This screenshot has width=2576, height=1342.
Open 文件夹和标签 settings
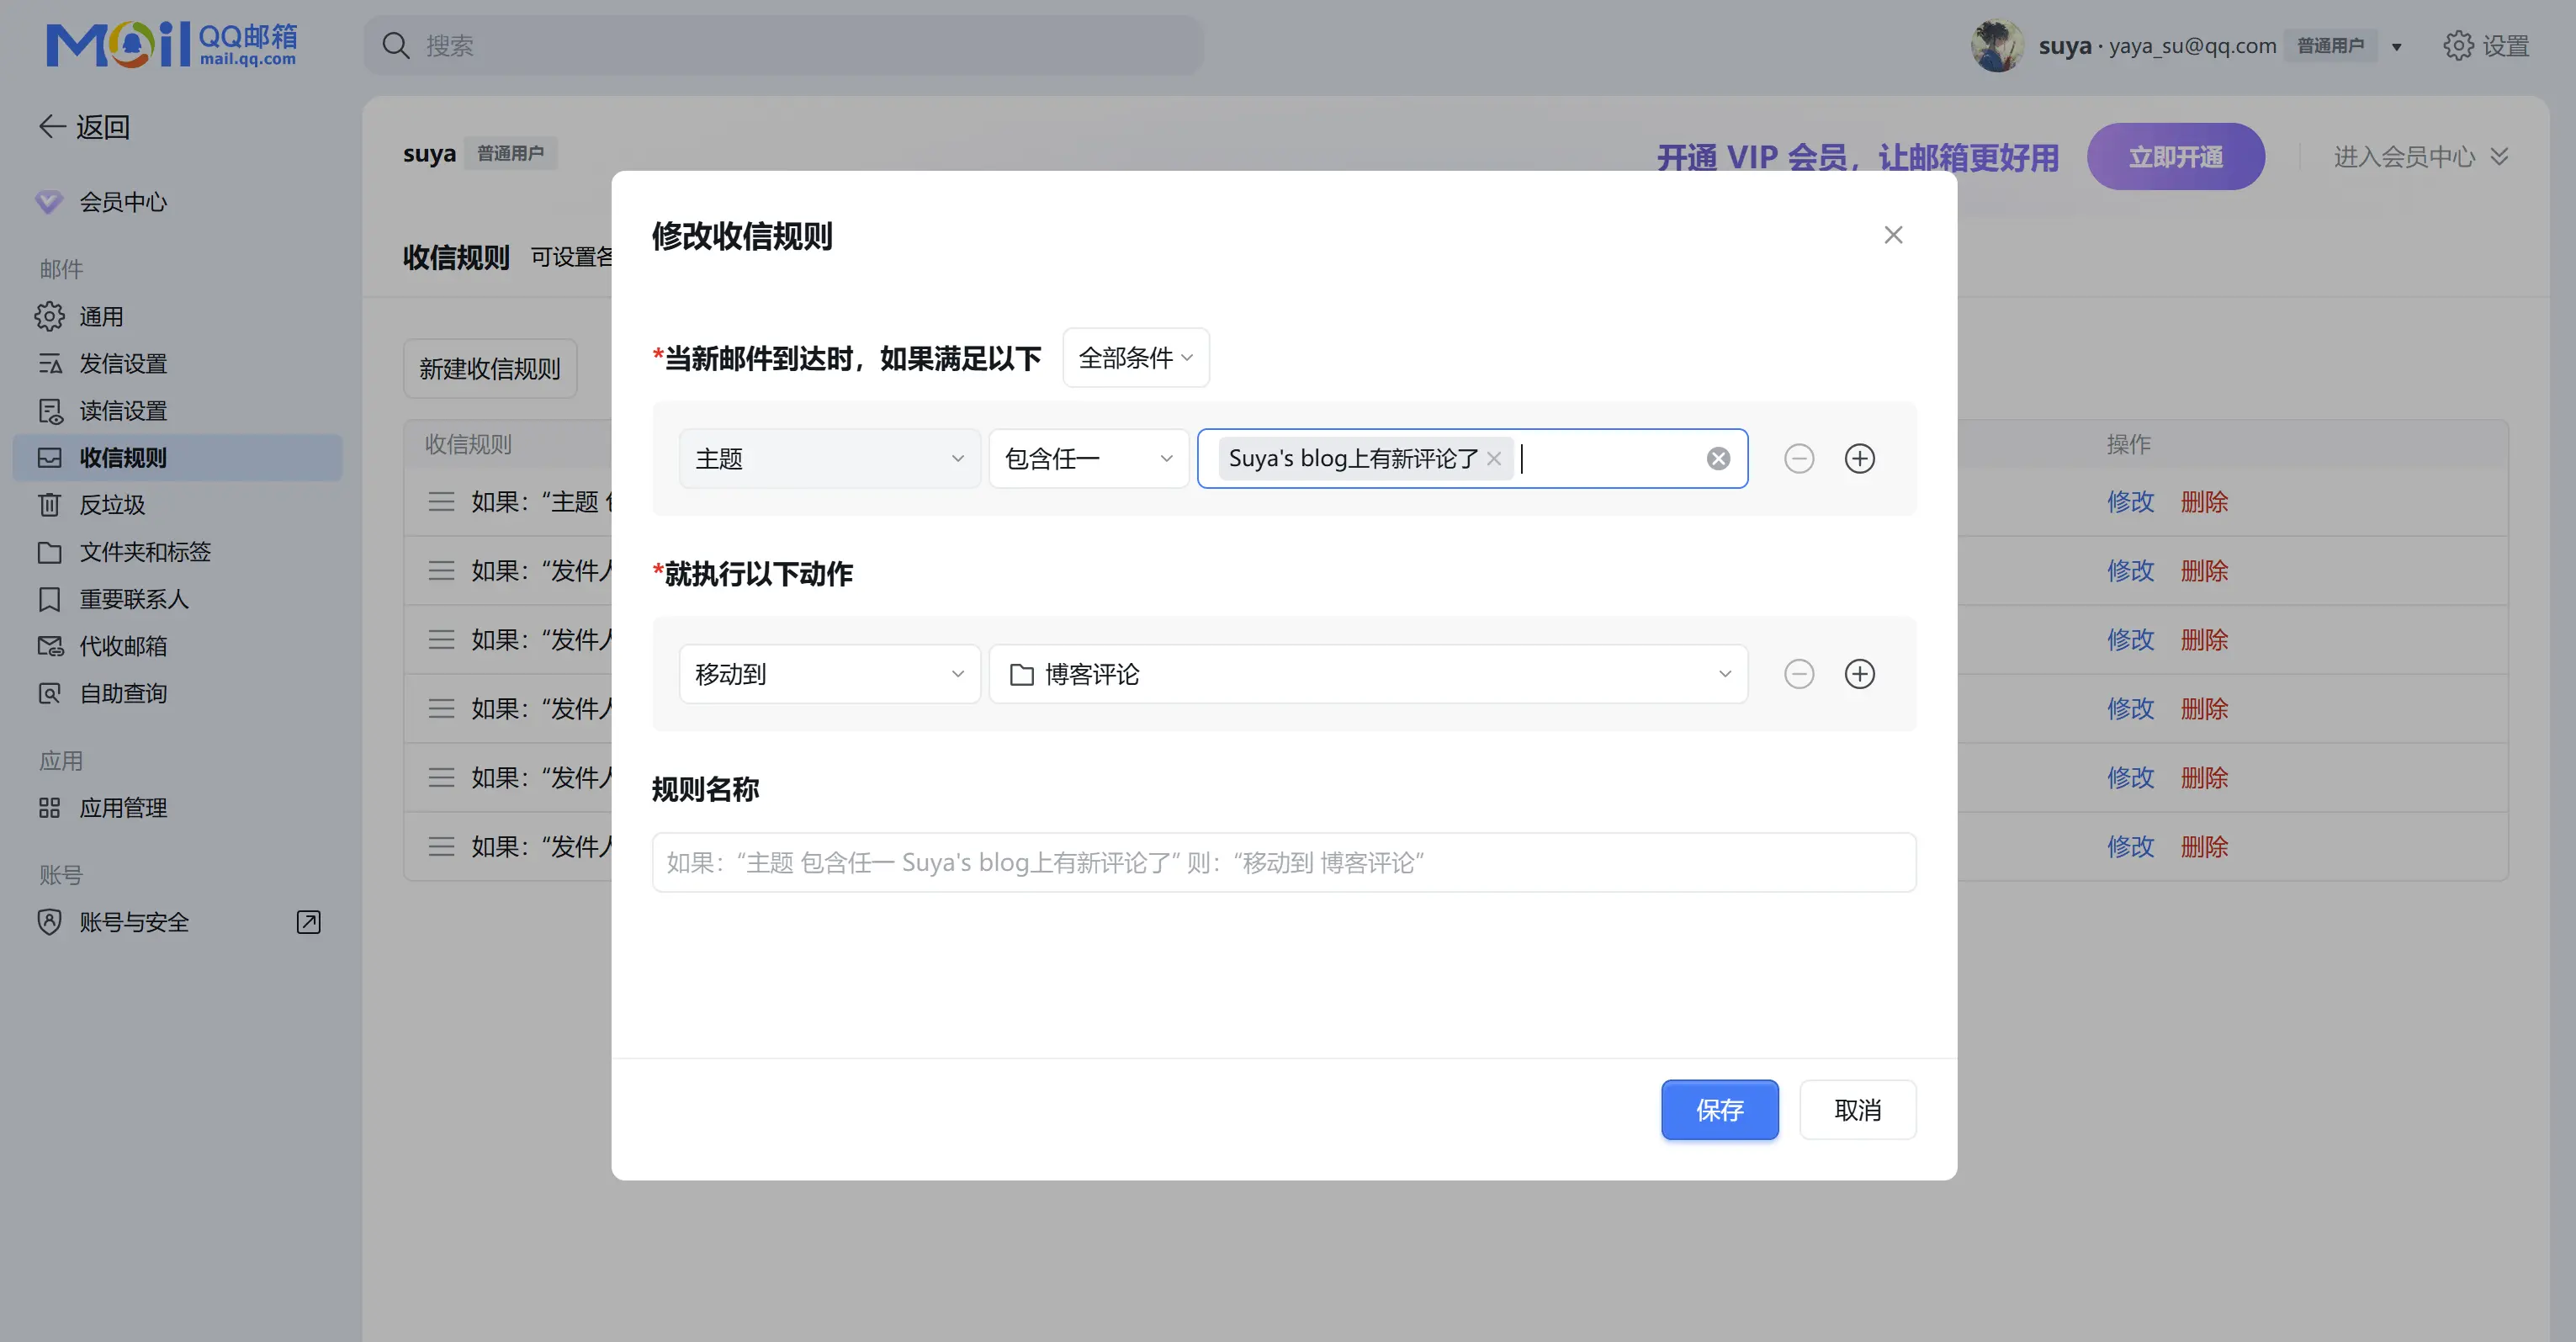[x=146, y=552]
